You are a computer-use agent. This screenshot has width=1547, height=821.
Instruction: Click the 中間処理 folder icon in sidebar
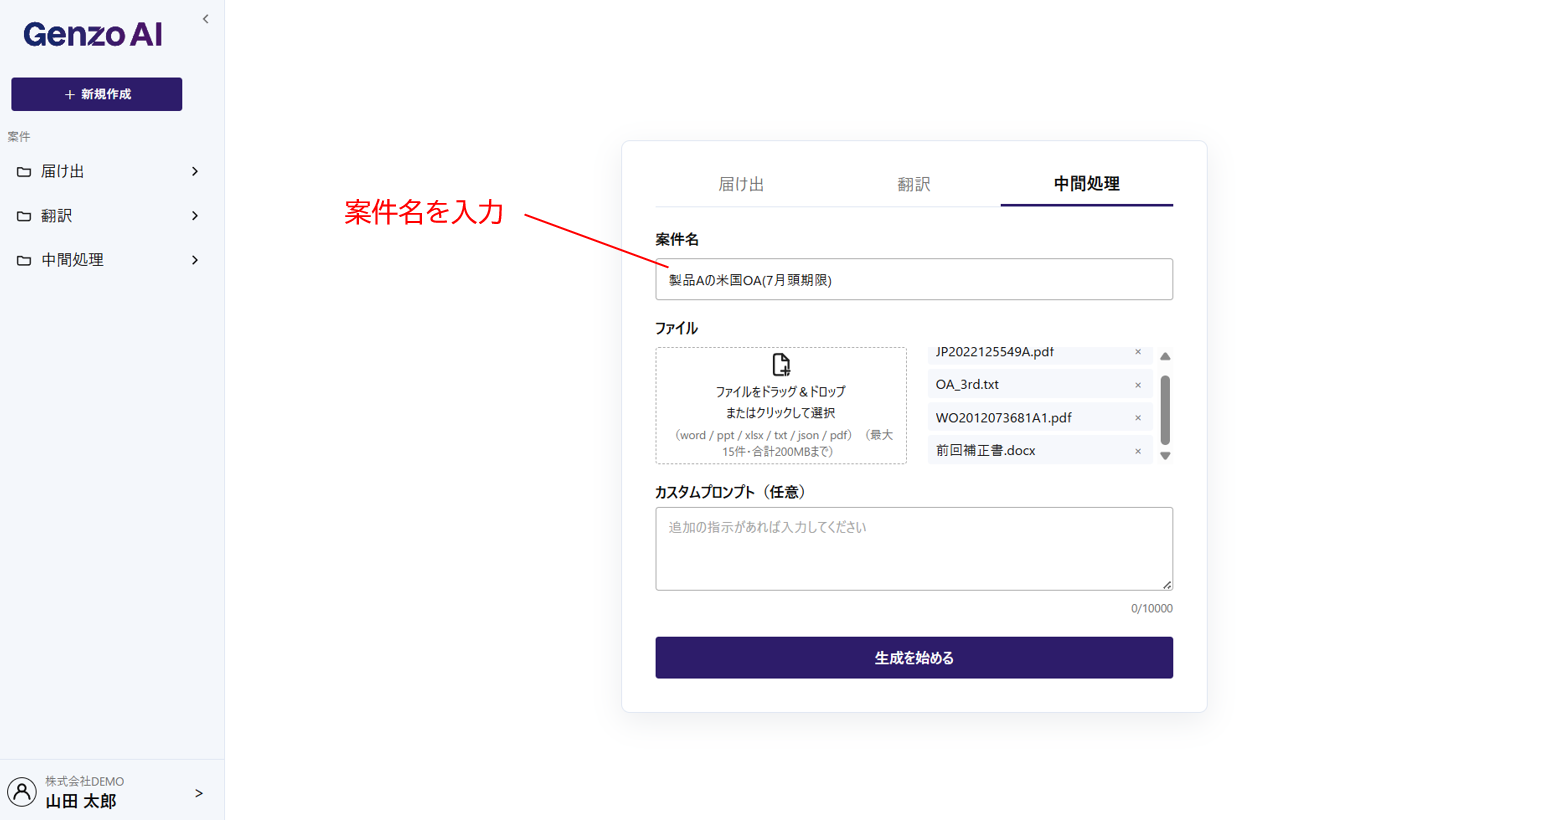coord(24,260)
